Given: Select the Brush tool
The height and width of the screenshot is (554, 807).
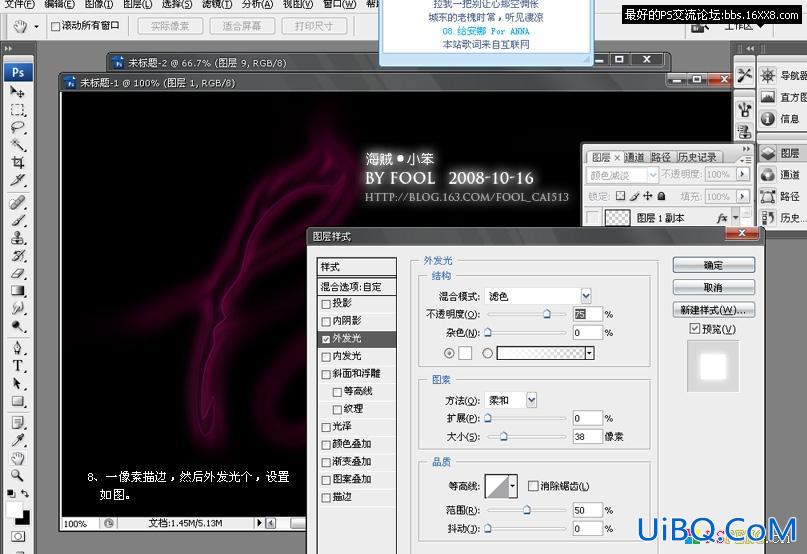Looking at the screenshot, I should [x=17, y=220].
